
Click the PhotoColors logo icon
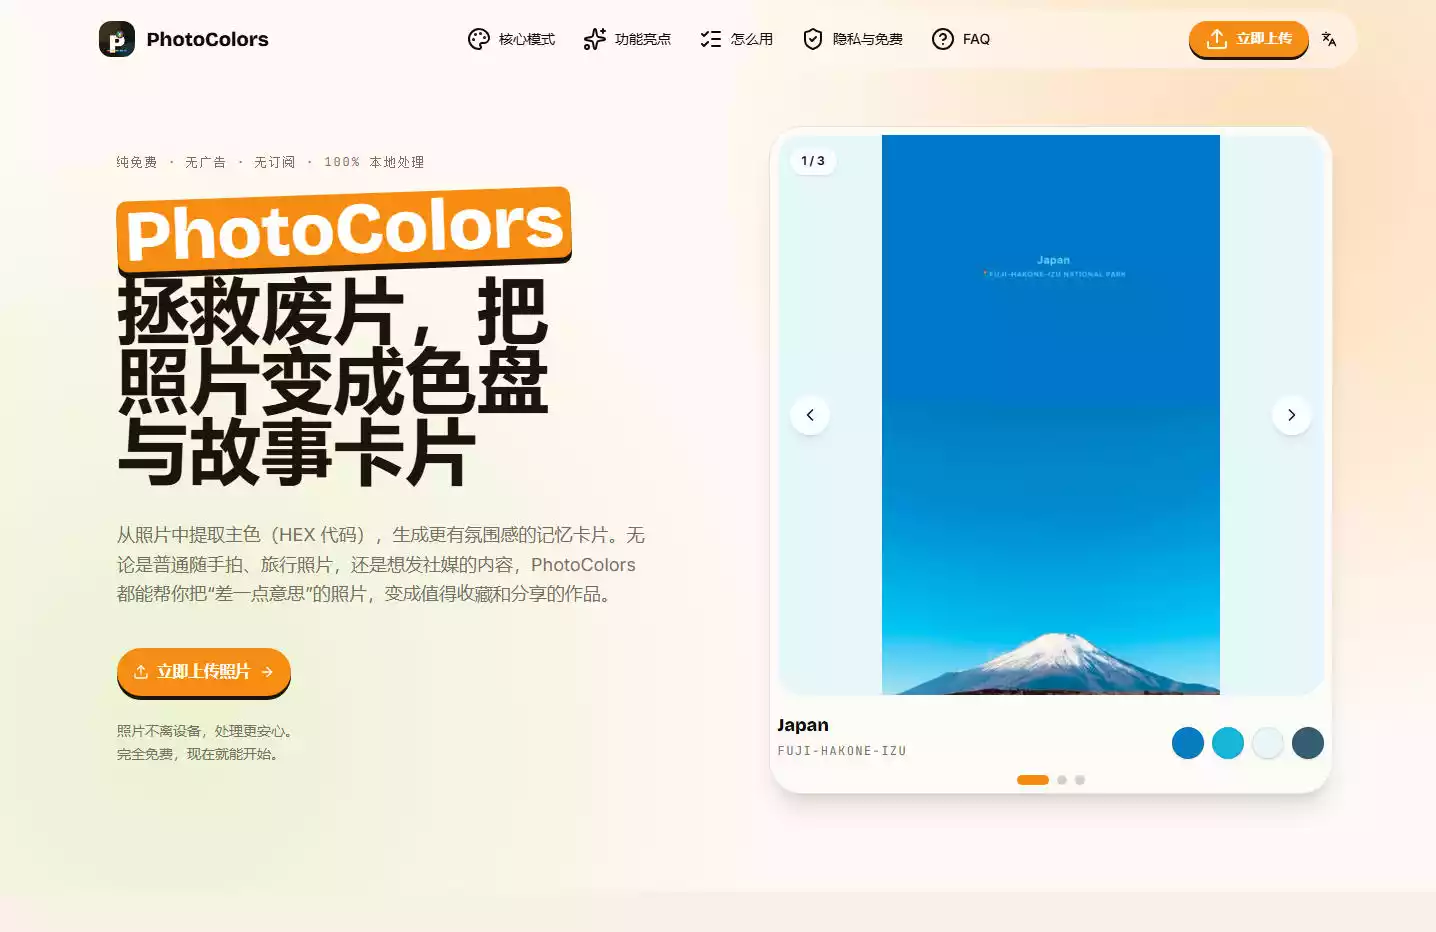coord(117,39)
